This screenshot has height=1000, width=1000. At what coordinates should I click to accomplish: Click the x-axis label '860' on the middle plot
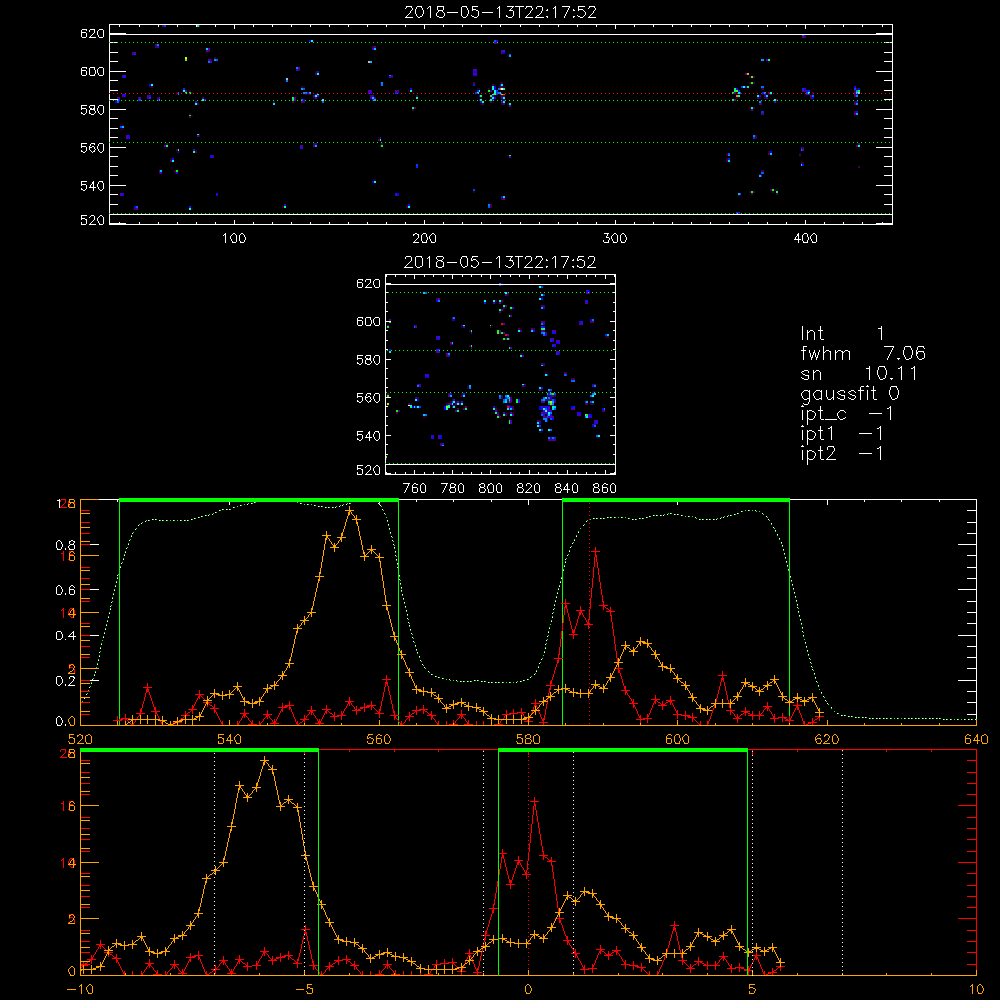tap(605, 489)
